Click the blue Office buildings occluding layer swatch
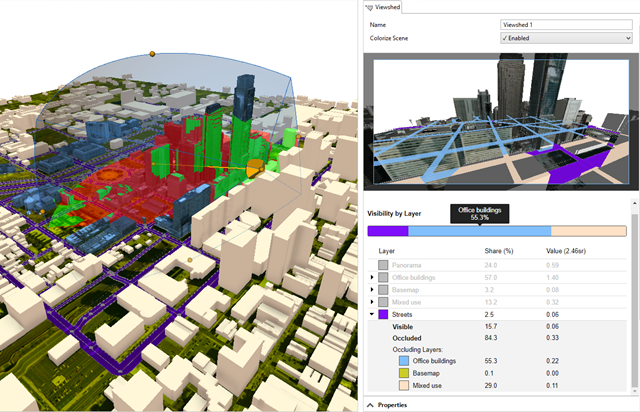640x412 pixels. 404,360
